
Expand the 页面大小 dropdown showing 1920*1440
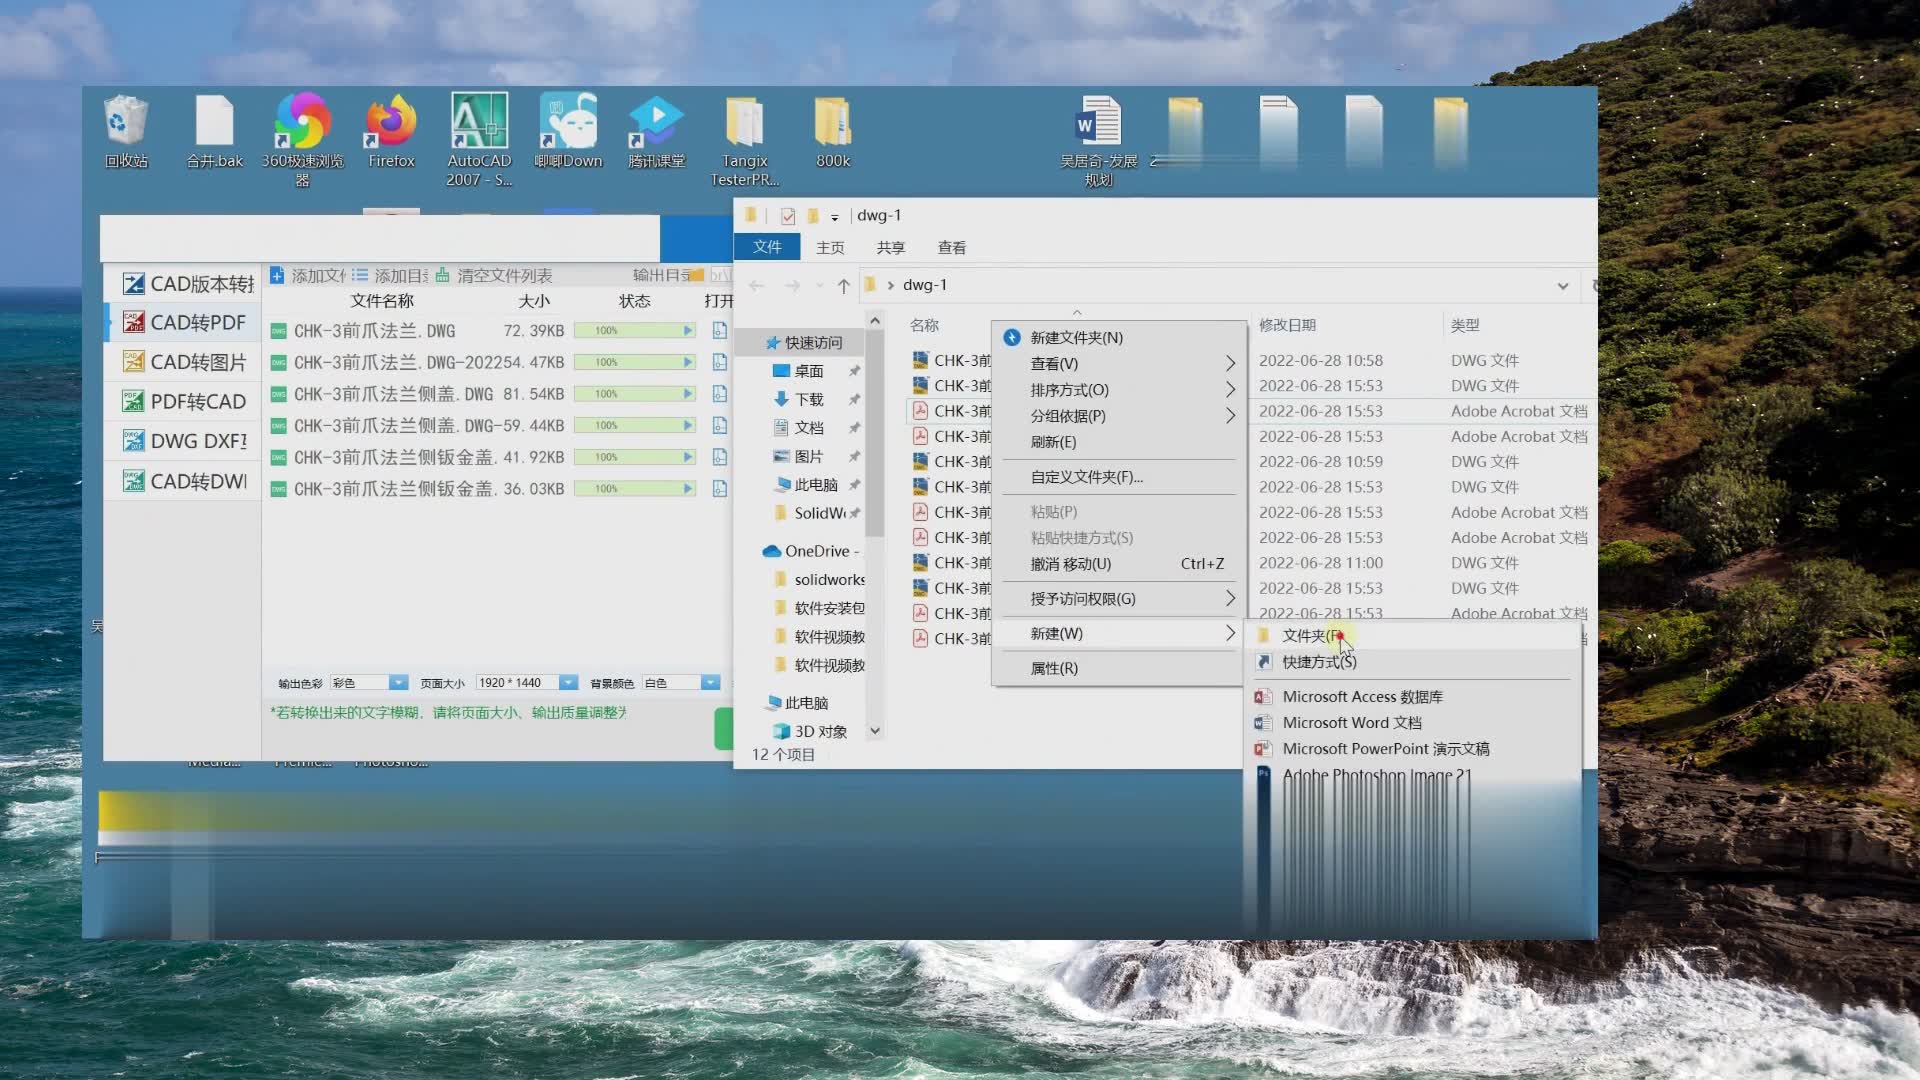click(568, 682)
